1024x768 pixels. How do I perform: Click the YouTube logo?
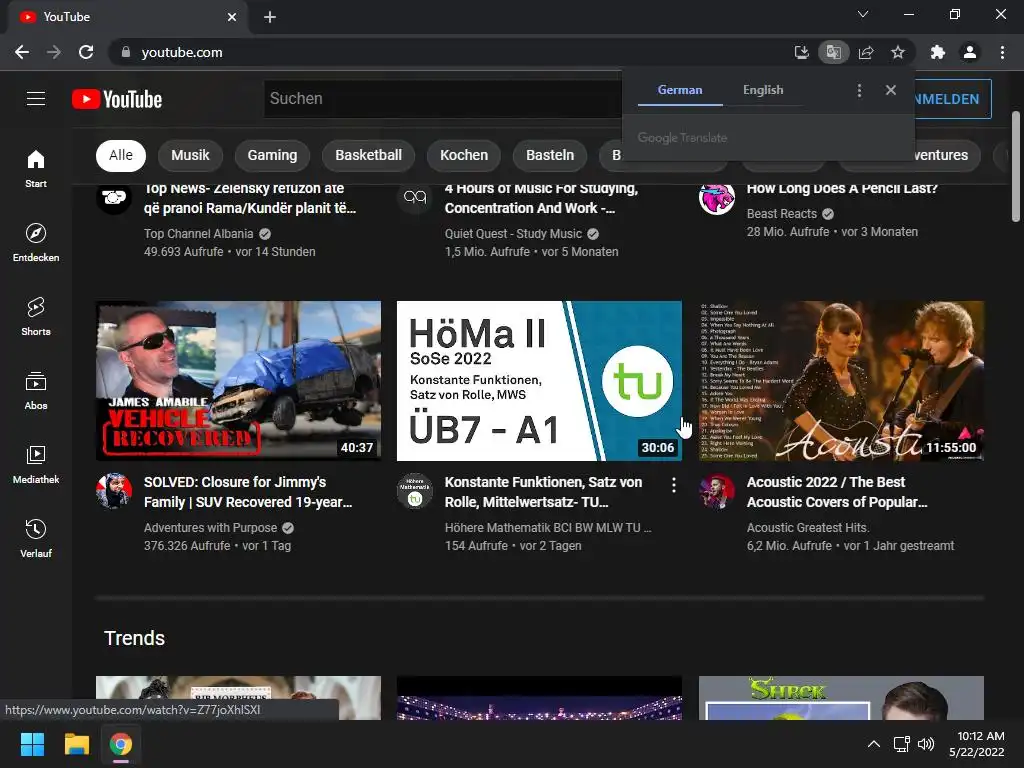point(117,99)
